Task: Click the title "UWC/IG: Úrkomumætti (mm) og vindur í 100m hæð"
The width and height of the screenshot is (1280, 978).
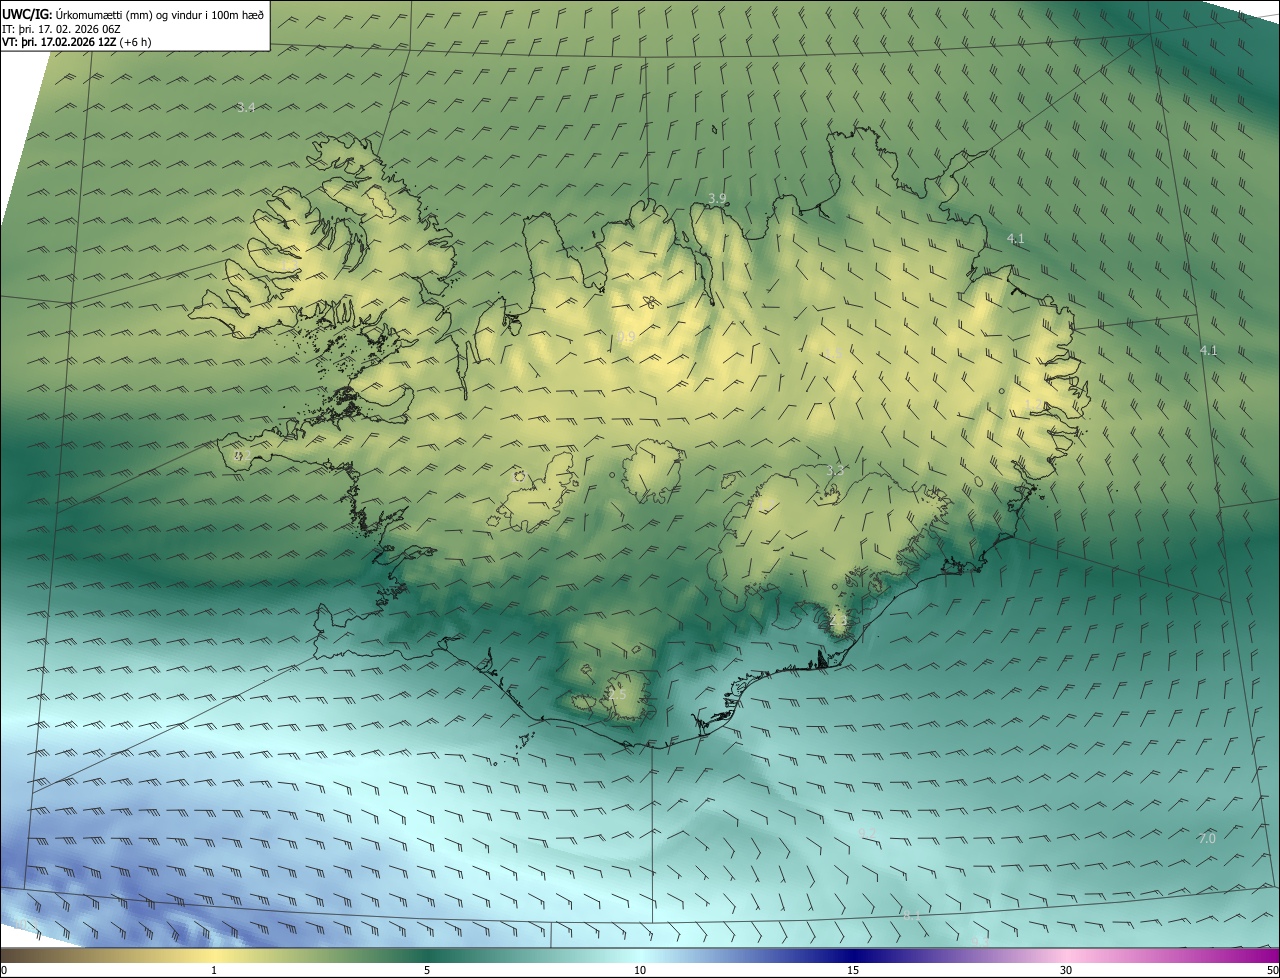Action: point(133,13)
